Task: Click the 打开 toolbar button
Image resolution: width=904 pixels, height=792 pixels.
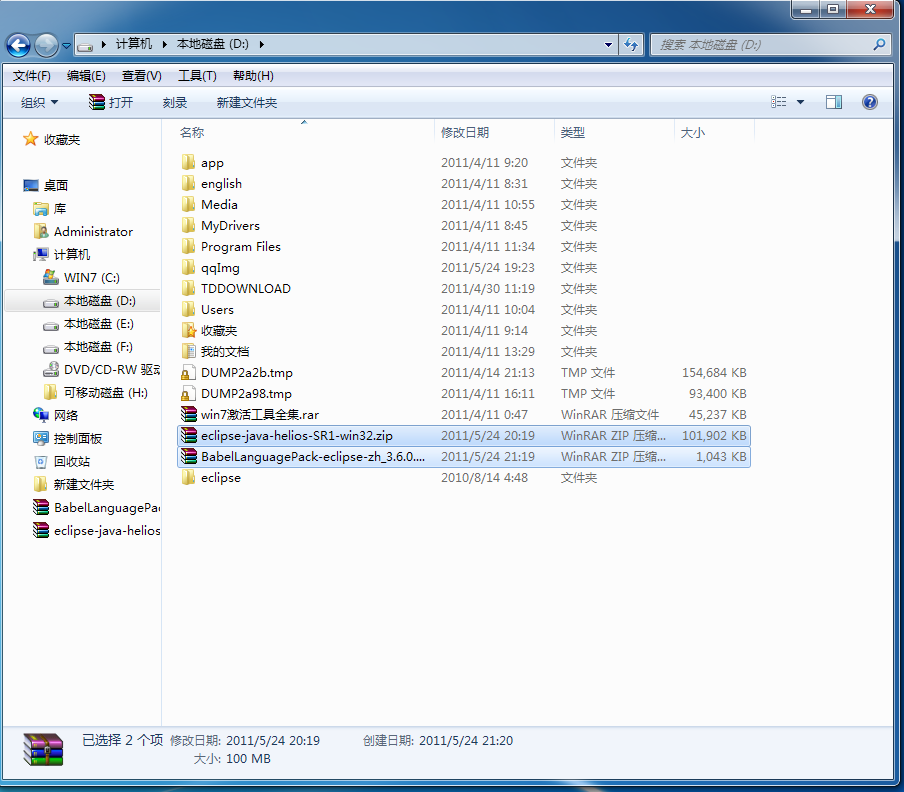Action: point(111,103)
